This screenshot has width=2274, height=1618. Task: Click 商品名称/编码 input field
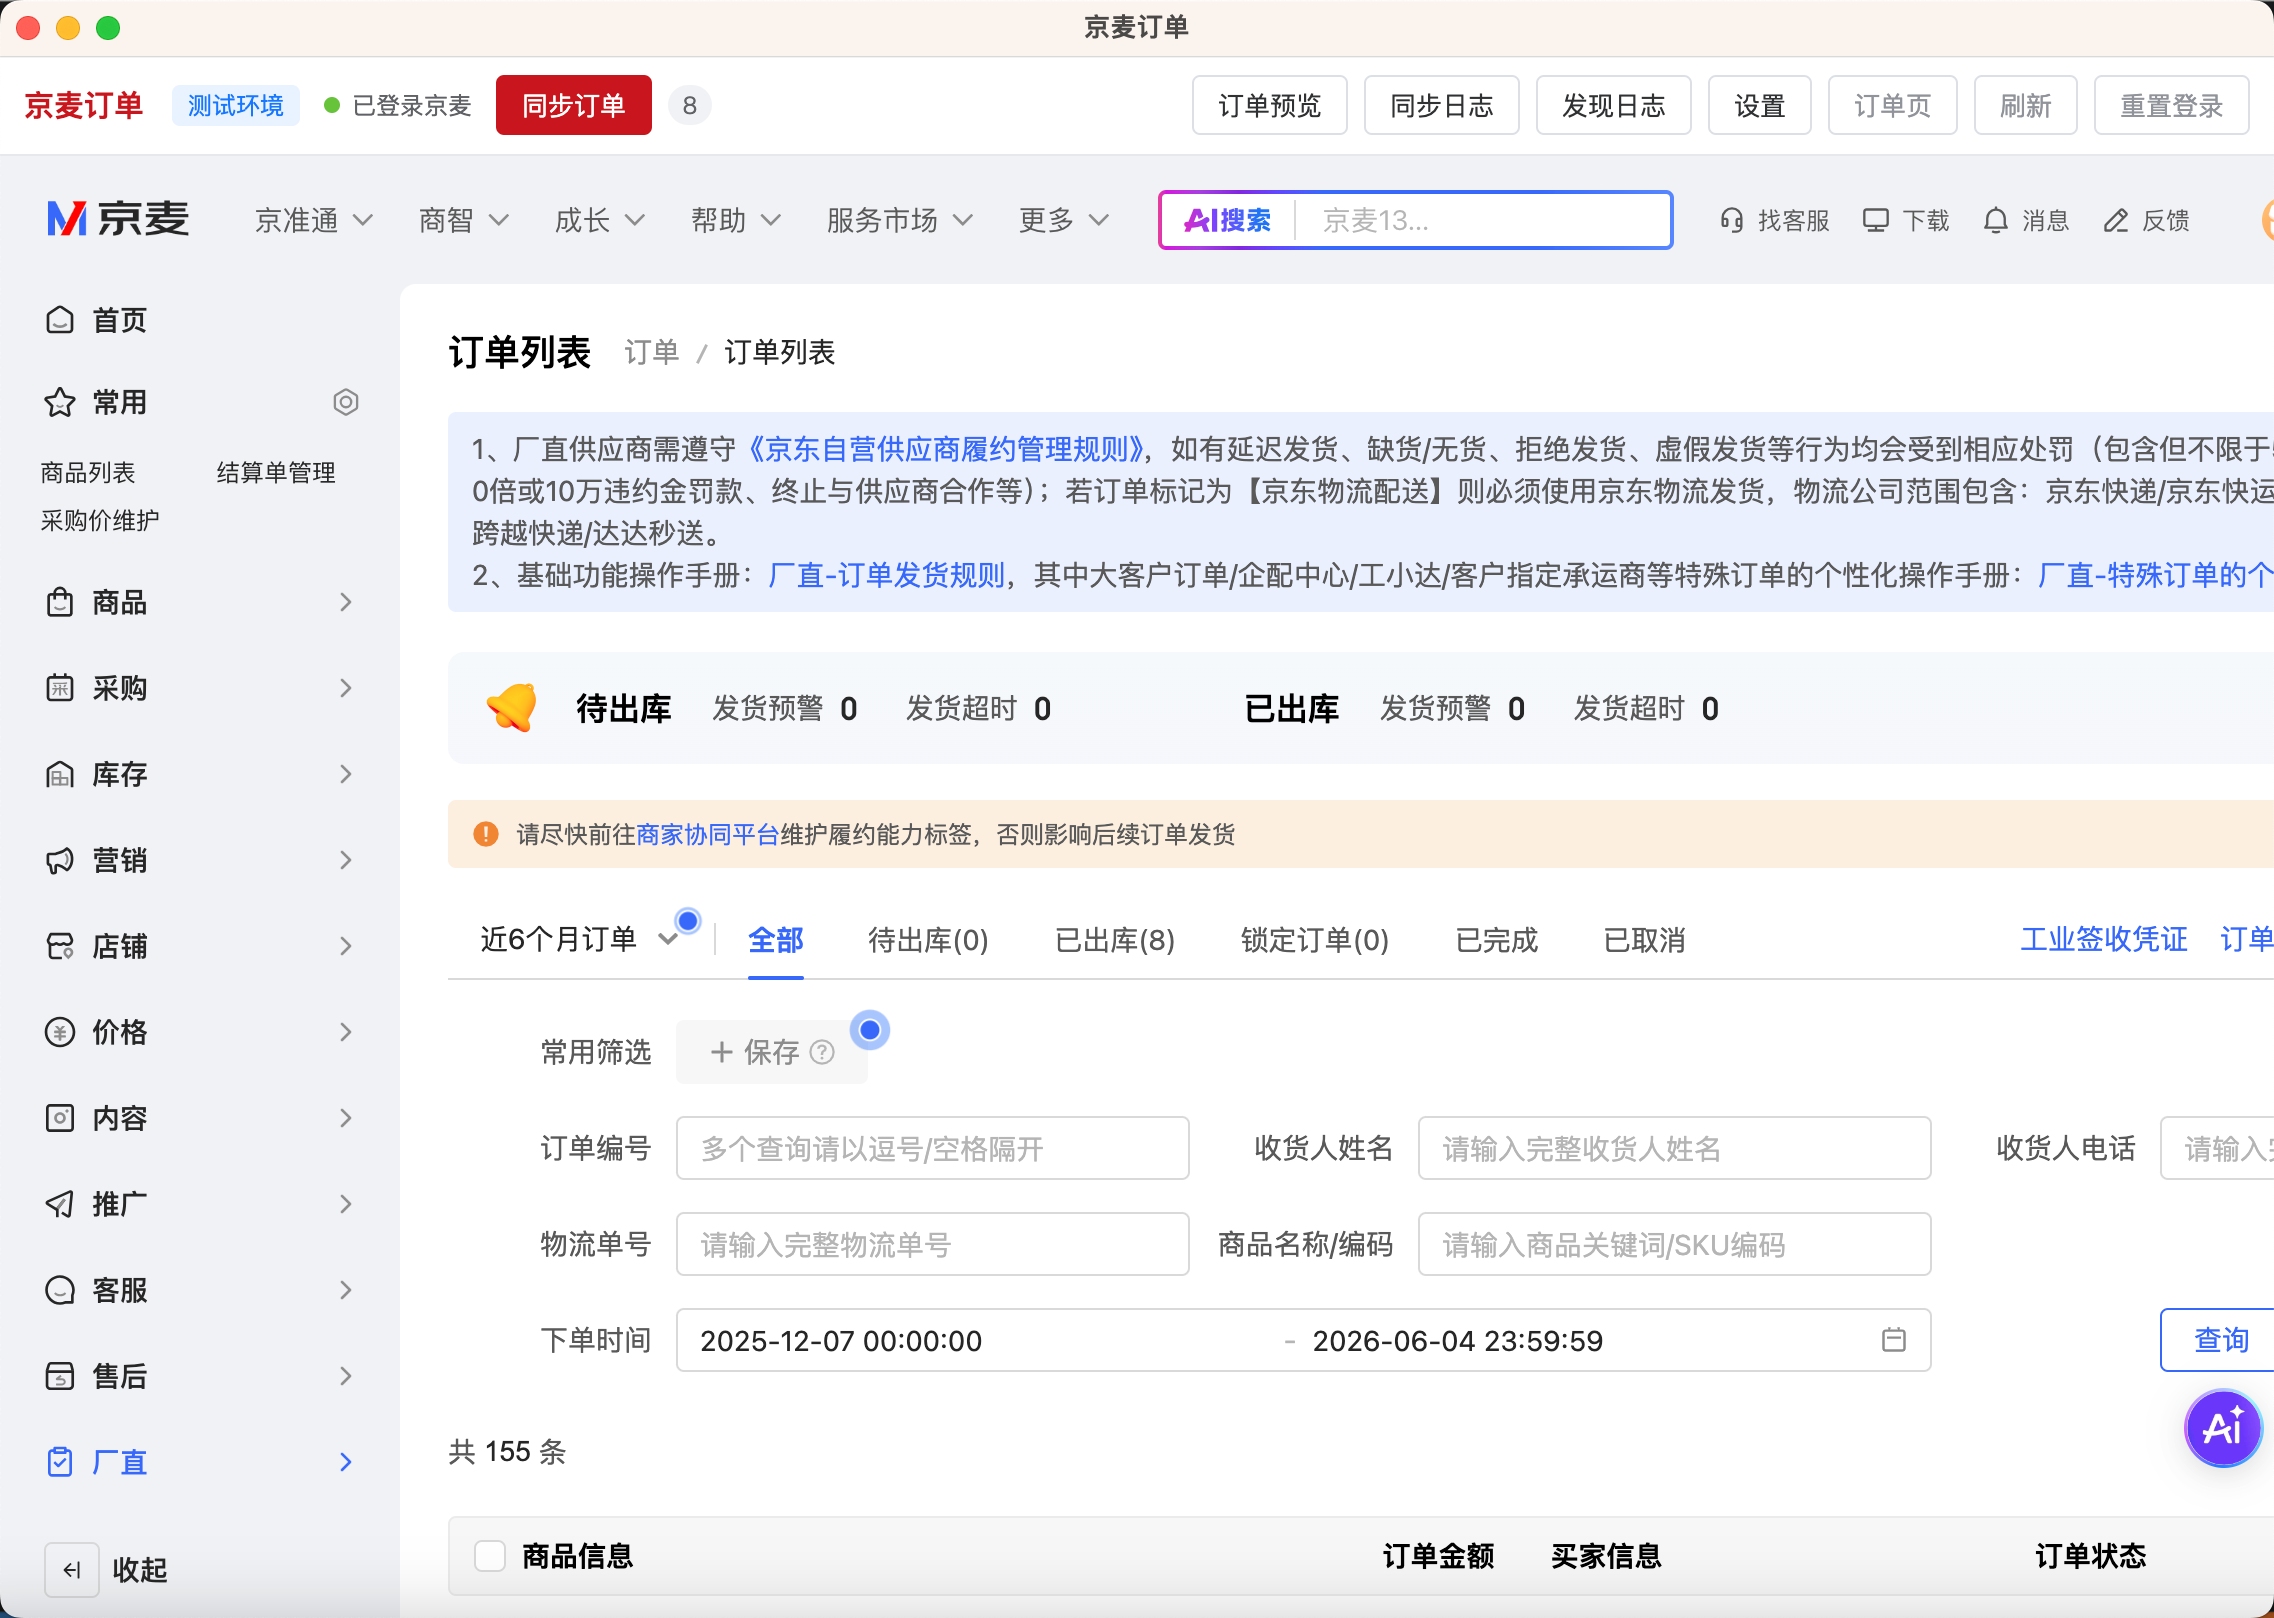1675,1244
